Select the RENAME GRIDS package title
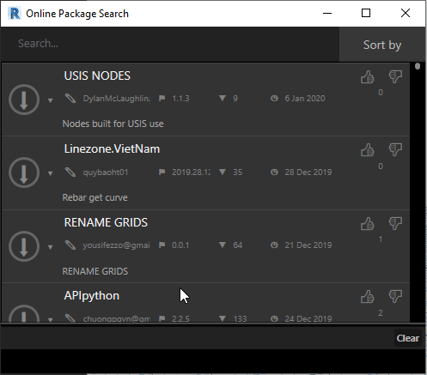427x375 pixels. coord(106,222)
